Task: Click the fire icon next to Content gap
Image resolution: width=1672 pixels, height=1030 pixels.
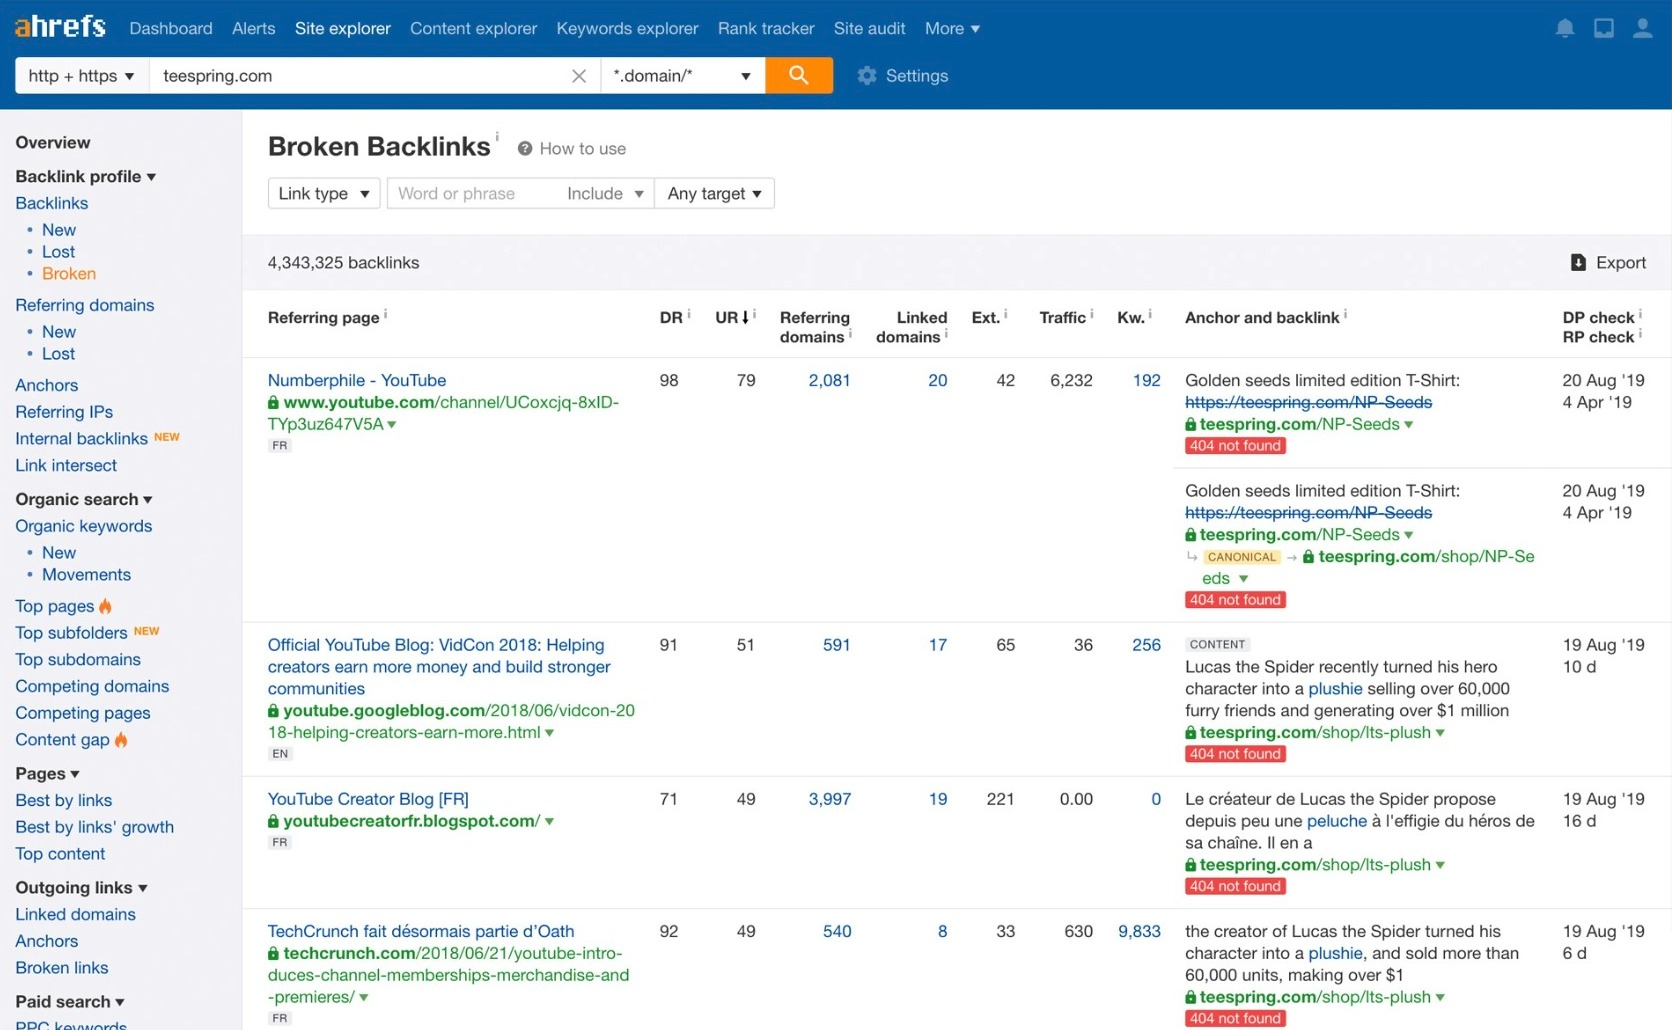Action: click(x=121, y=740)
